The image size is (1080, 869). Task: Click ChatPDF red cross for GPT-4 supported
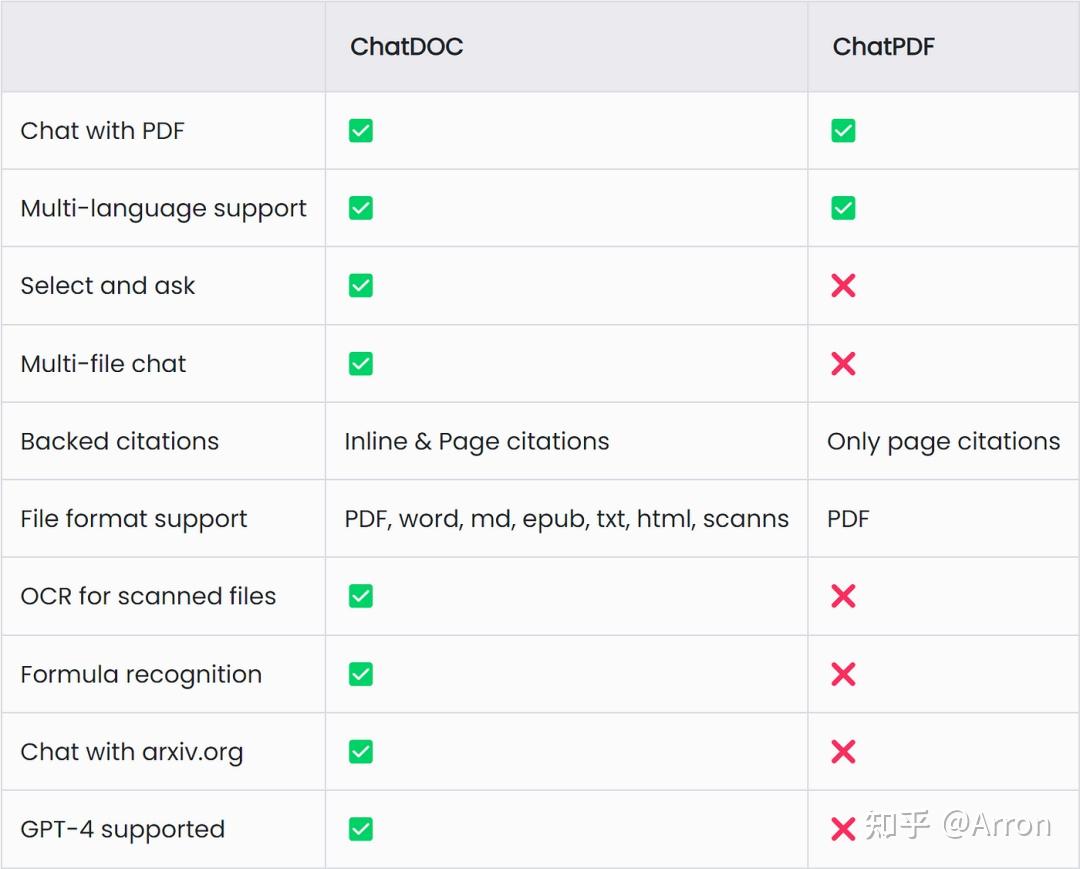[x=843, y=829]
